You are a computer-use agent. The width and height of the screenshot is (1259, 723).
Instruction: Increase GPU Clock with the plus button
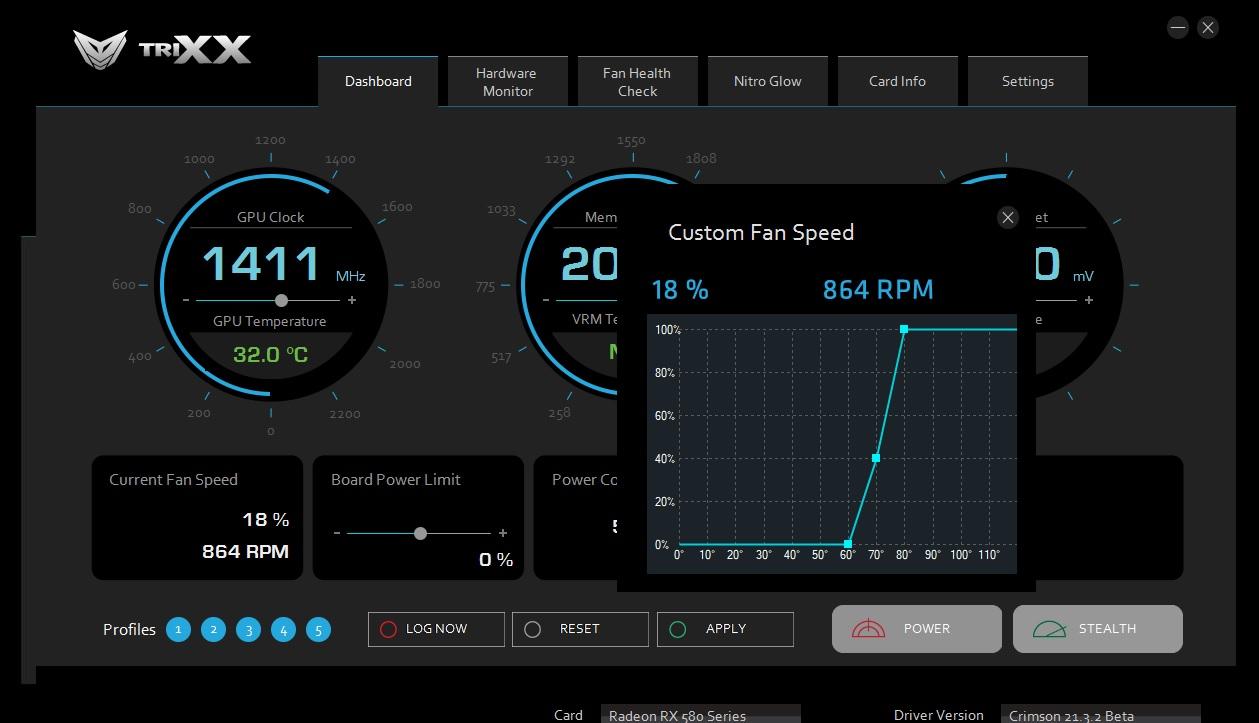(352, 300)
